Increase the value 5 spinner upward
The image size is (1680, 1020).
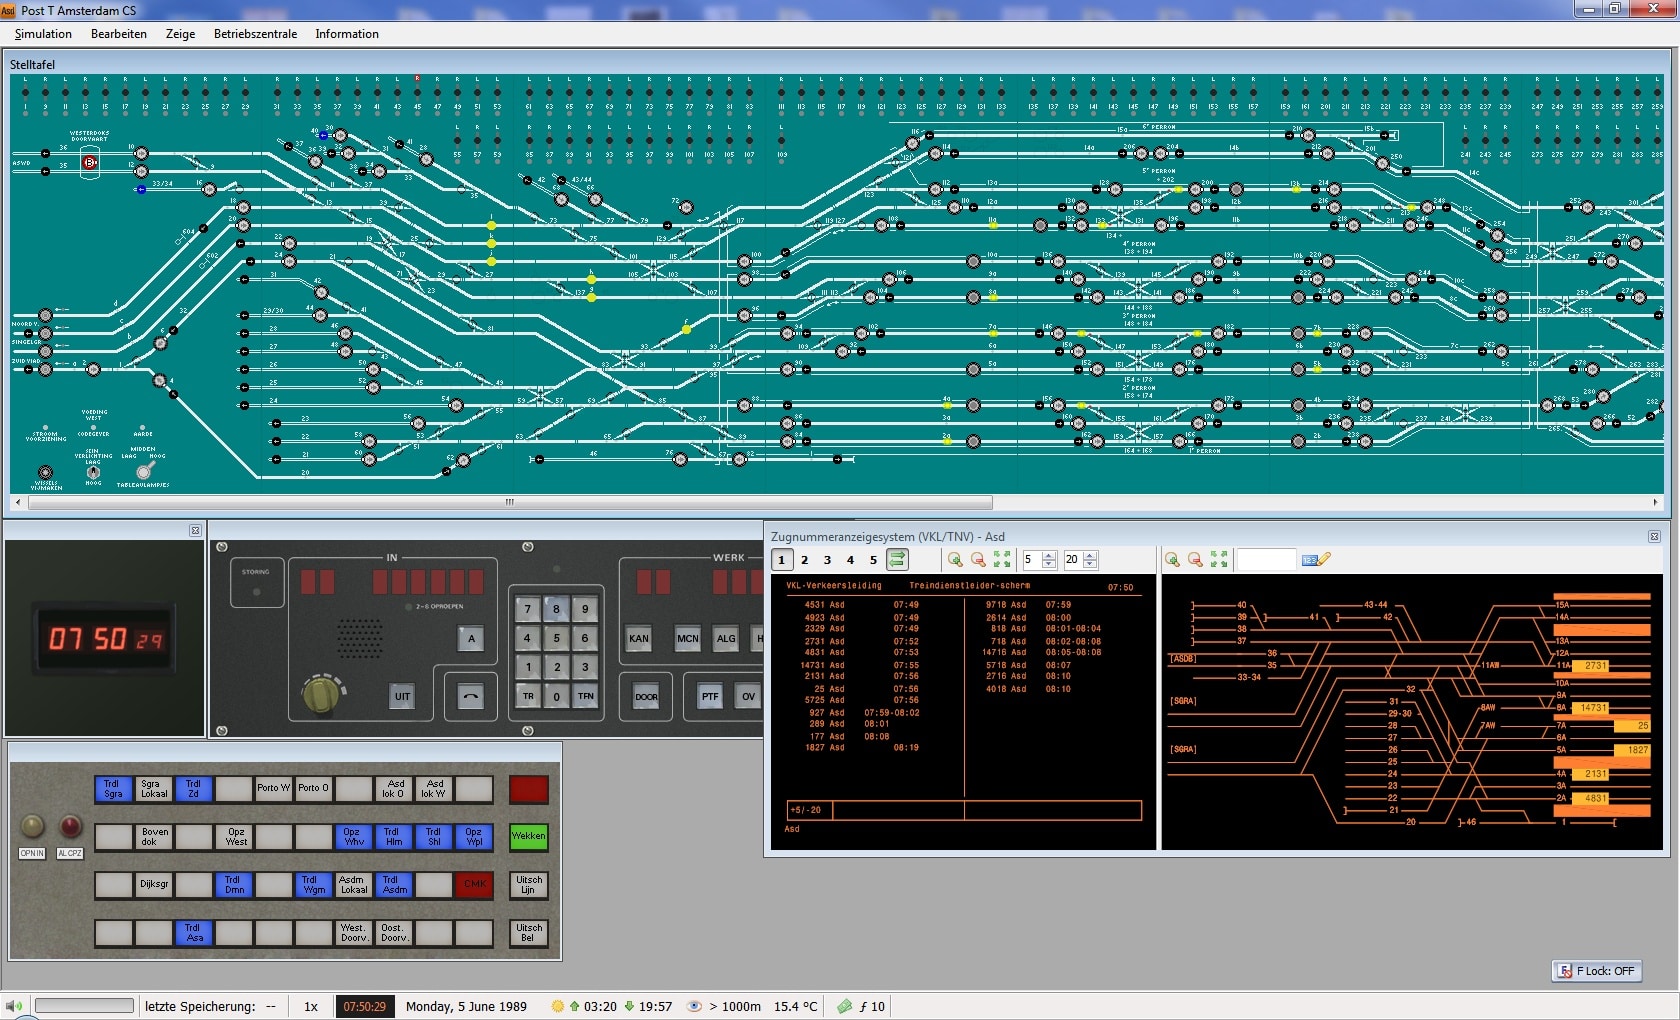1048,555
